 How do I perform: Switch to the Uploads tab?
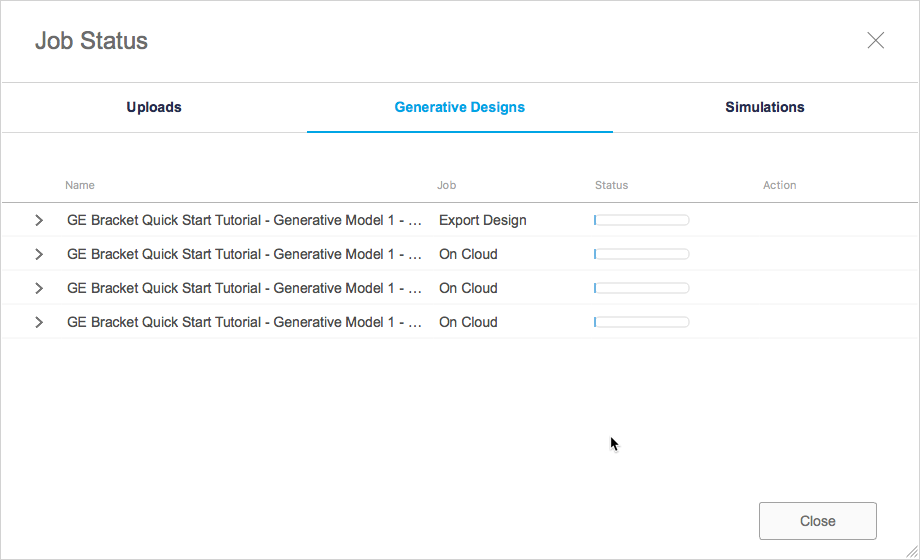154,107
